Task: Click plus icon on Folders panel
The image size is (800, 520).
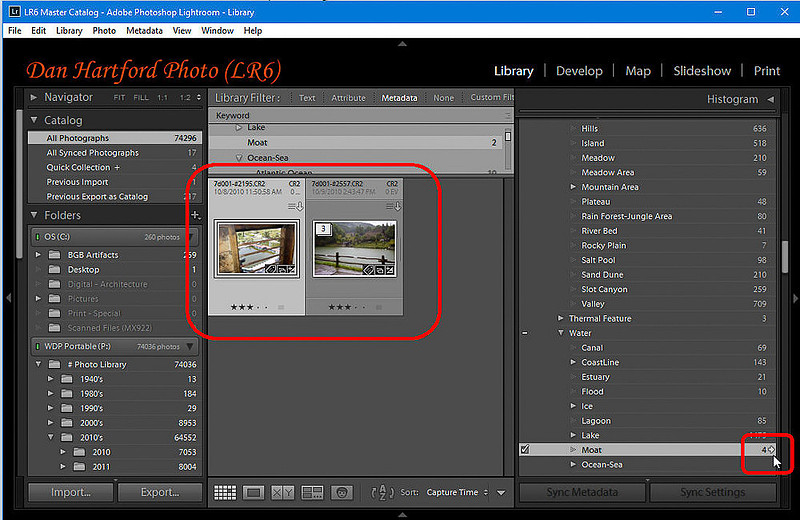Action: point(195,215)
